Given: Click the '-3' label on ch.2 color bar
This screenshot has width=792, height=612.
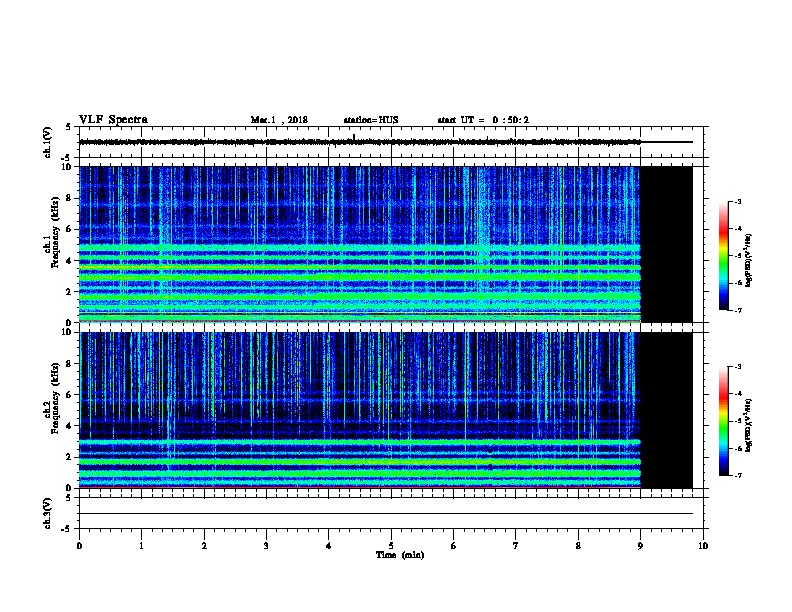Looking at the screenshot, I should (x=738, y=367).
